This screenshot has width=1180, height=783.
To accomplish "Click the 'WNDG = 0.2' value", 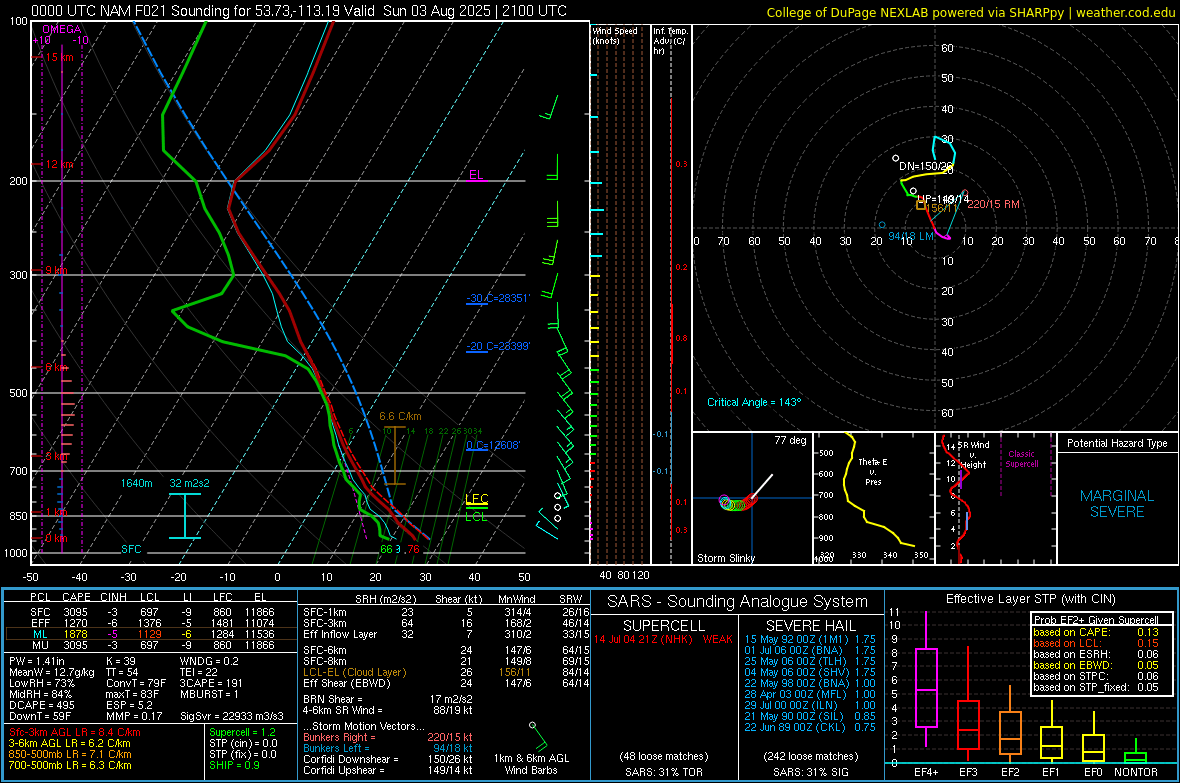I will pos(209,661).
